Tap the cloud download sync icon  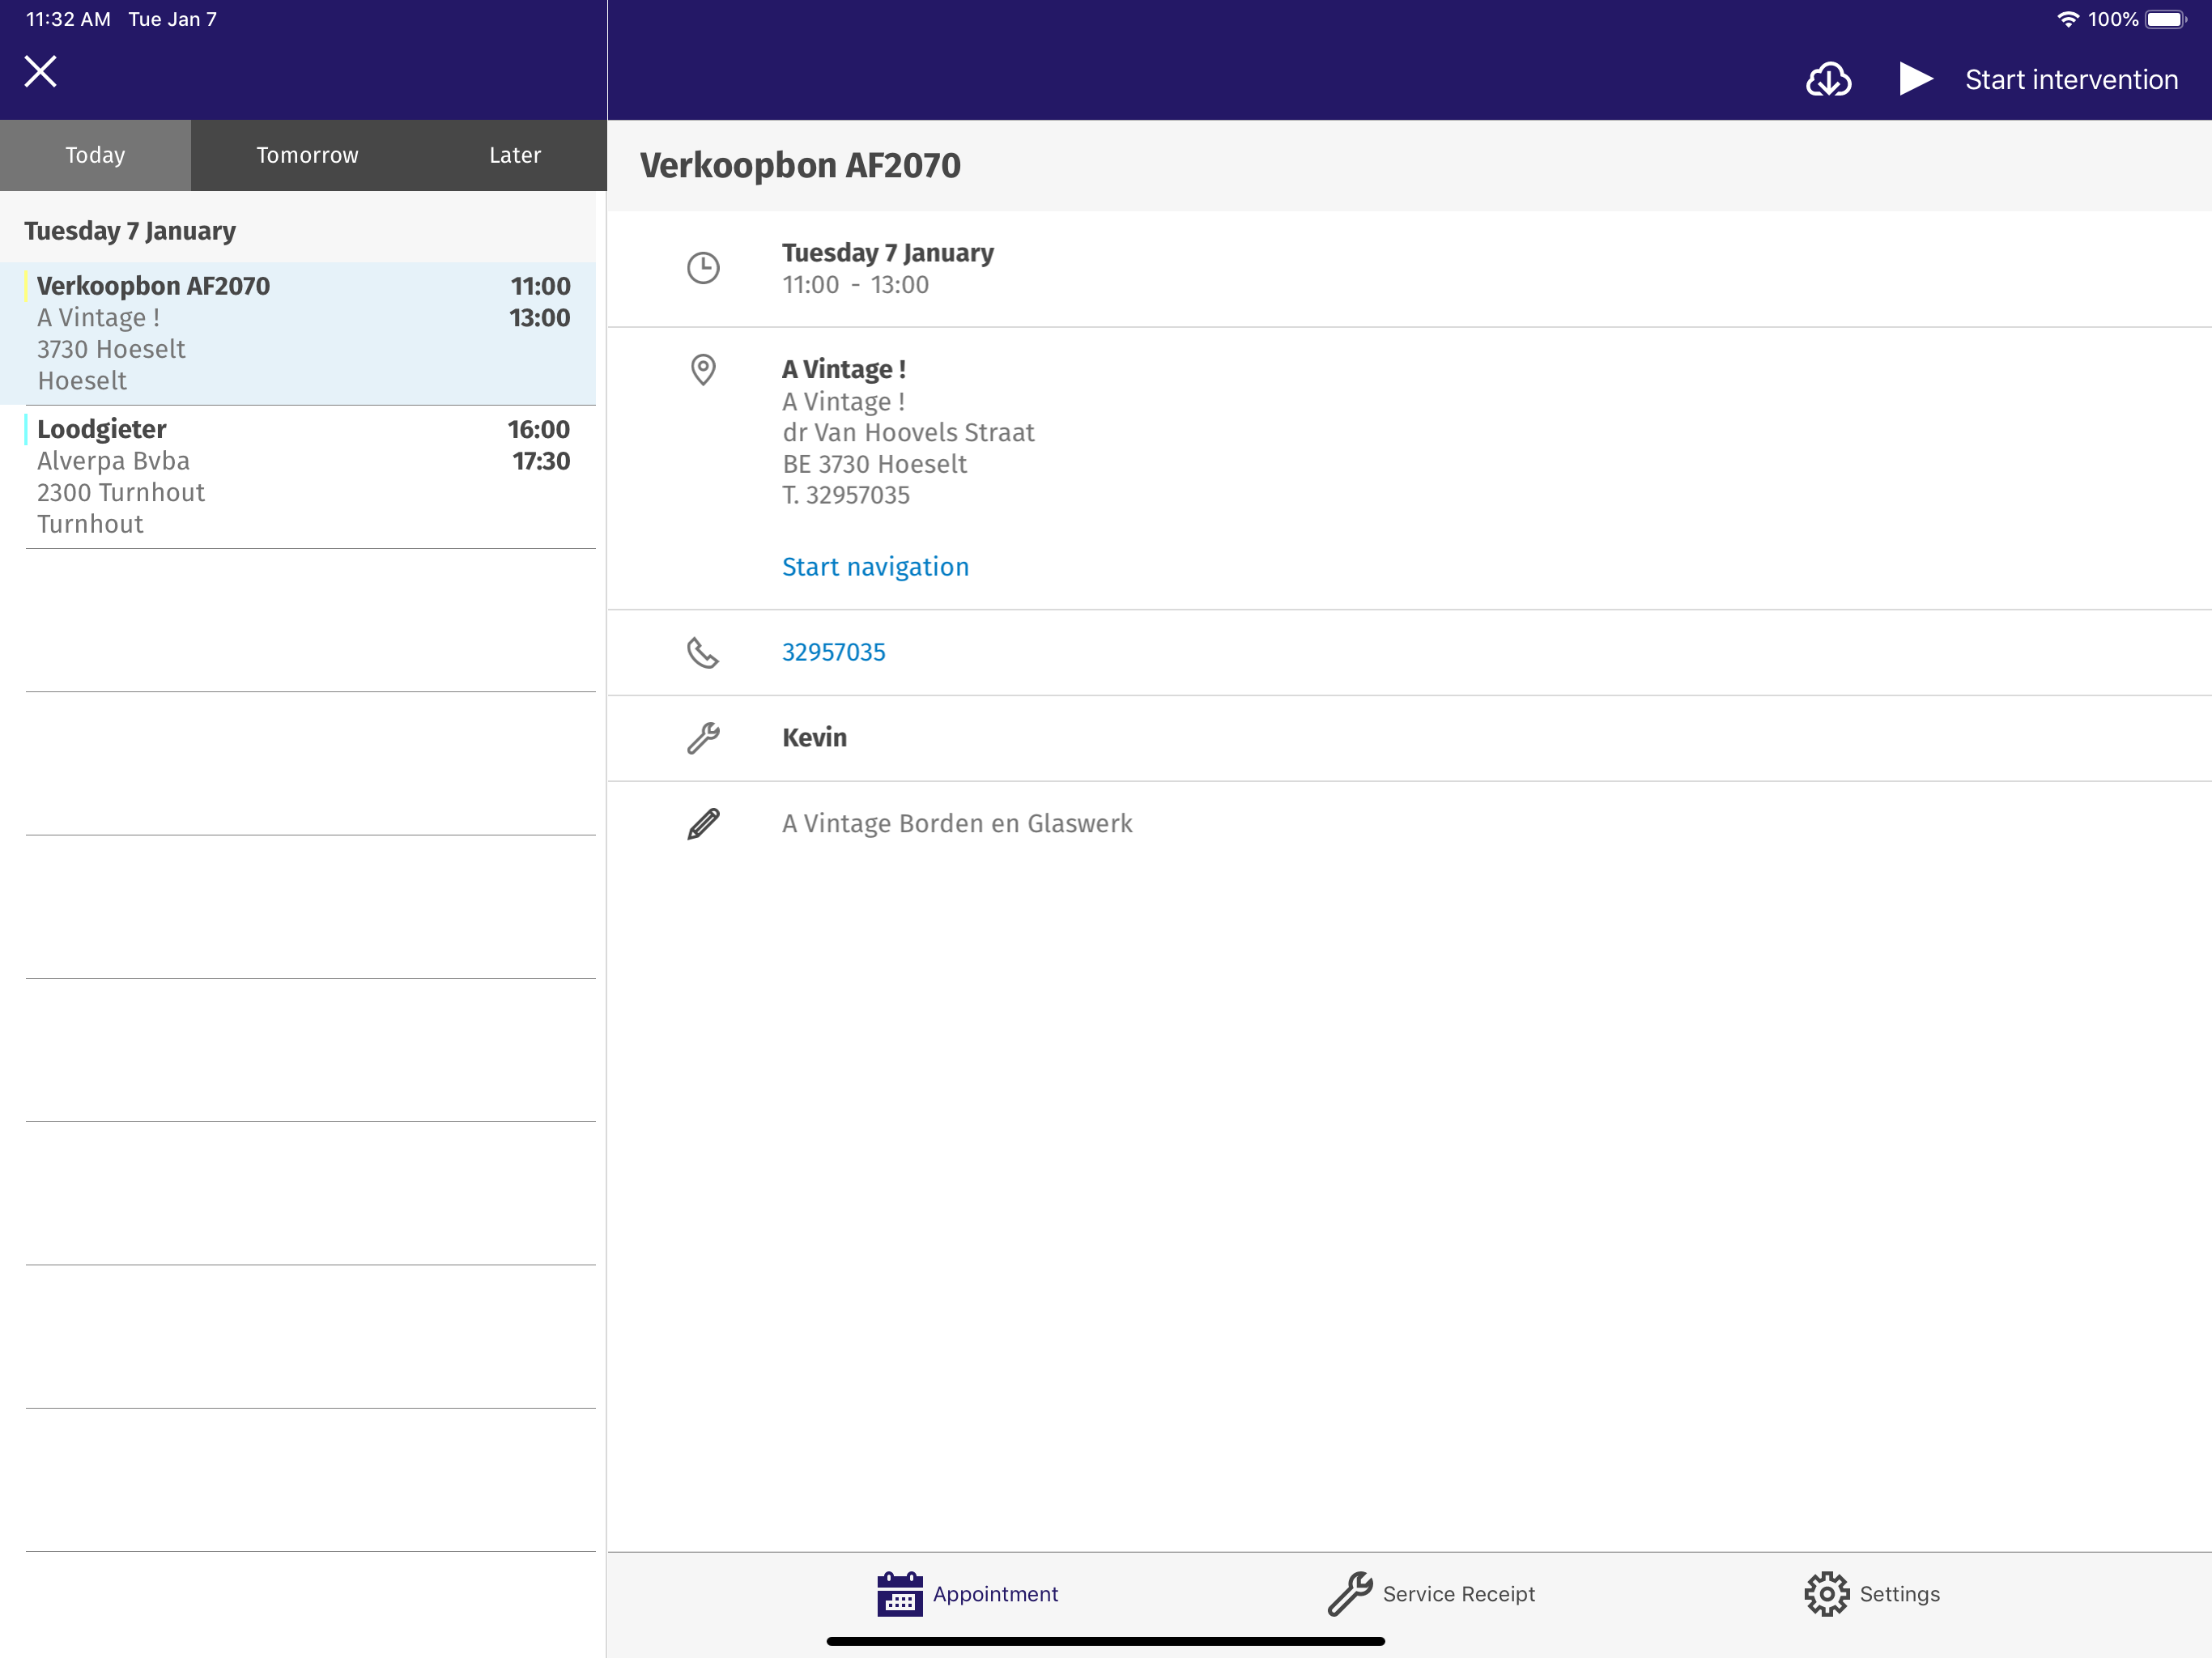point(1828,79)
